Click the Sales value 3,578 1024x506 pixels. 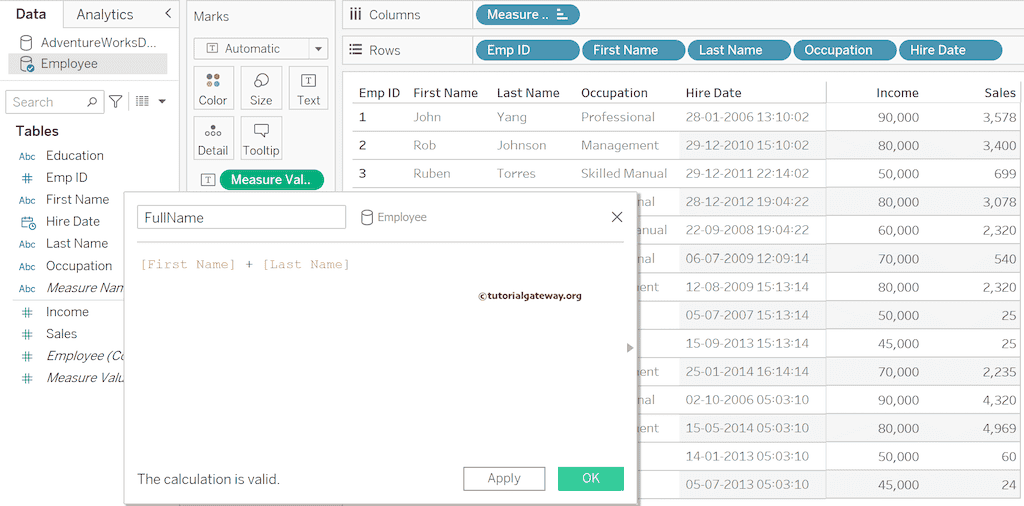click(1000, 117)
